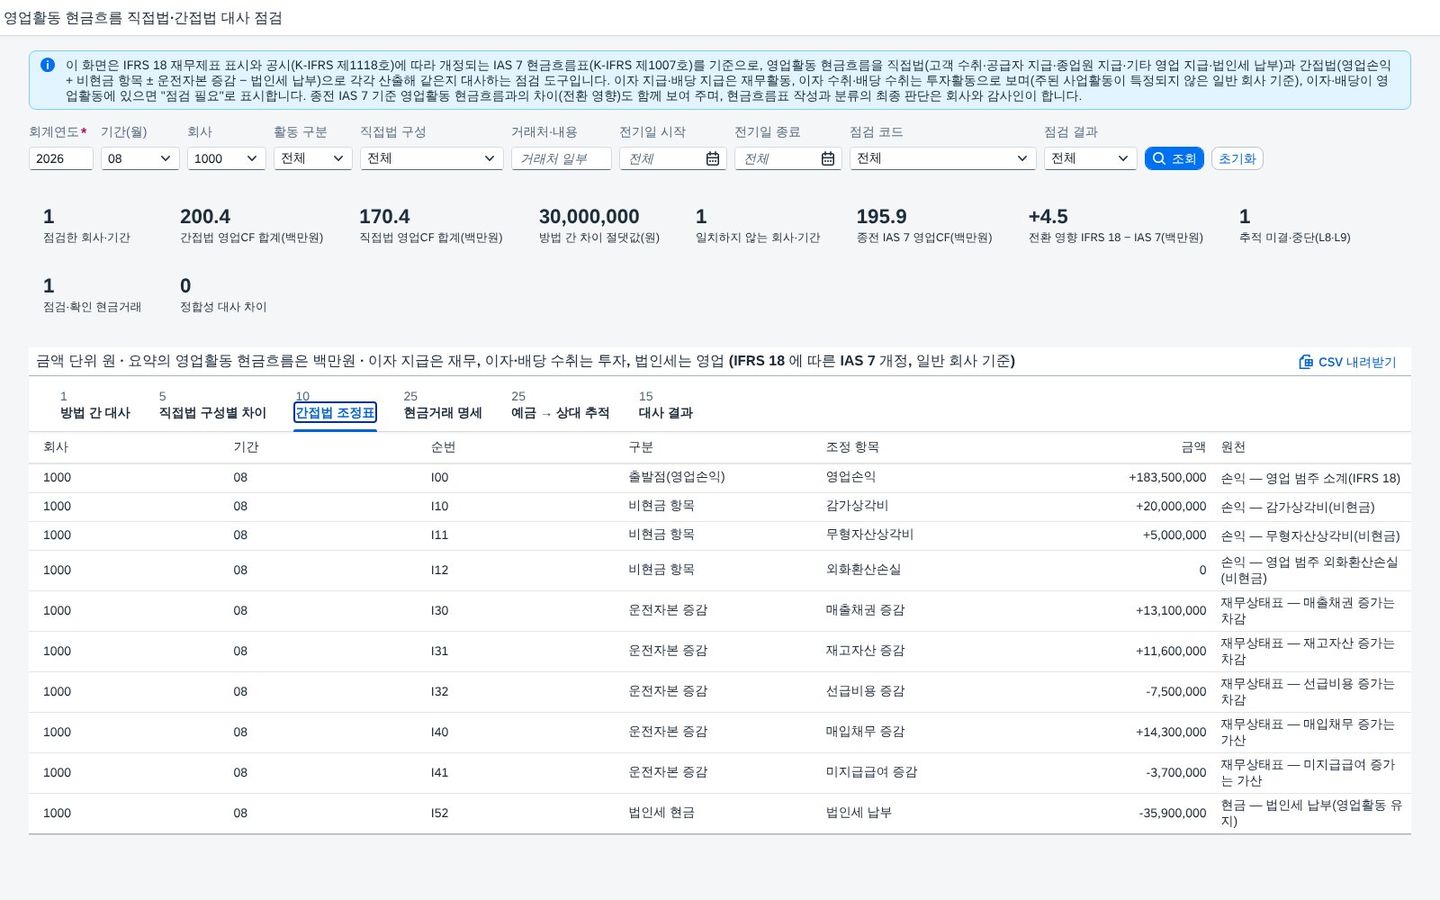
Task: Switch to the 방법 간 대사 tab
Action: pyautogui.click(x=95, y=405)
